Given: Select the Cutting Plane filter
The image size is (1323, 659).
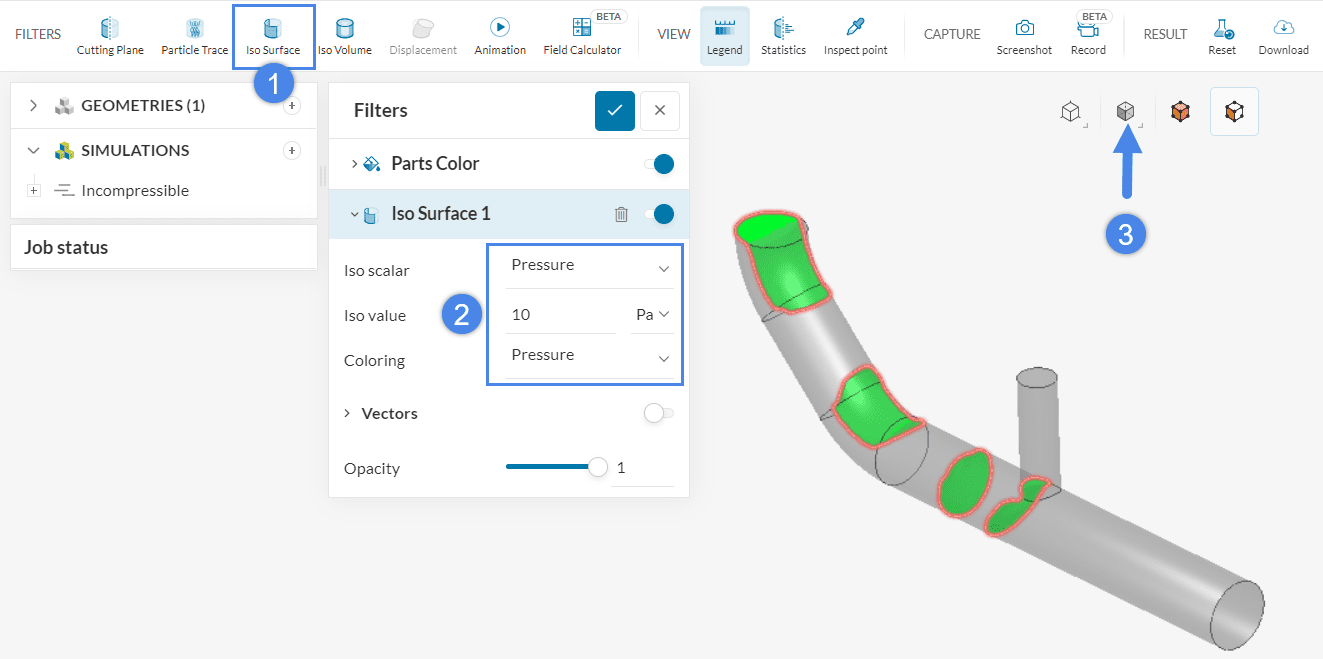Looking at the screenshot, I should 110,35.
